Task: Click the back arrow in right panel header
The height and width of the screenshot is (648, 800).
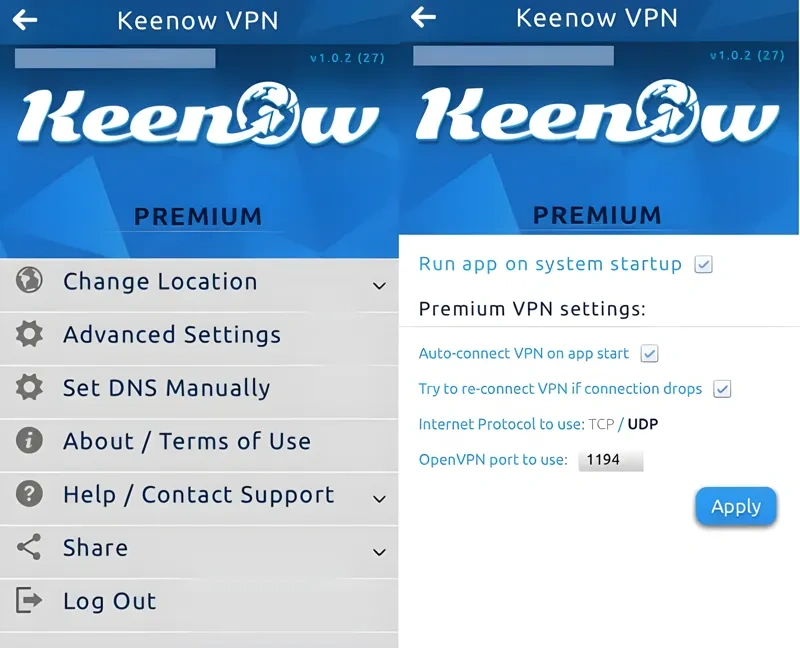Action: (x=423, y=17)
